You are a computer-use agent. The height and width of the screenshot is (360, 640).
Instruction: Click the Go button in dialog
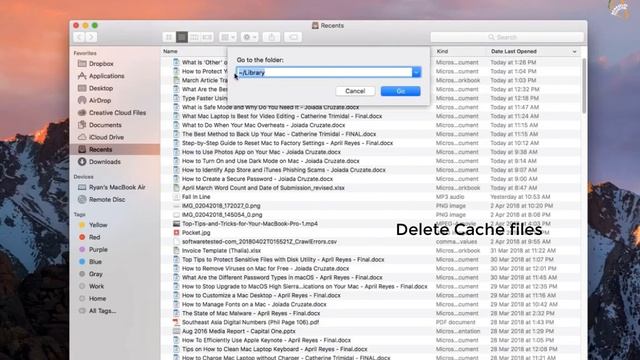(x=400, y=91)
